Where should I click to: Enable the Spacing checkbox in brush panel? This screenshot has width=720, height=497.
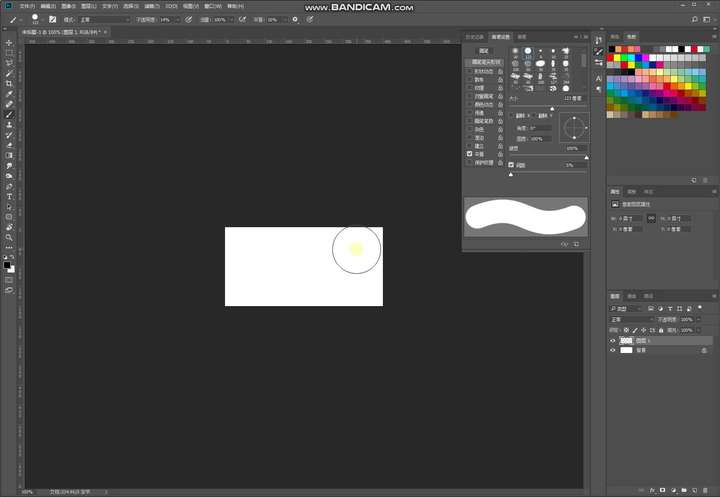(511, 164)
